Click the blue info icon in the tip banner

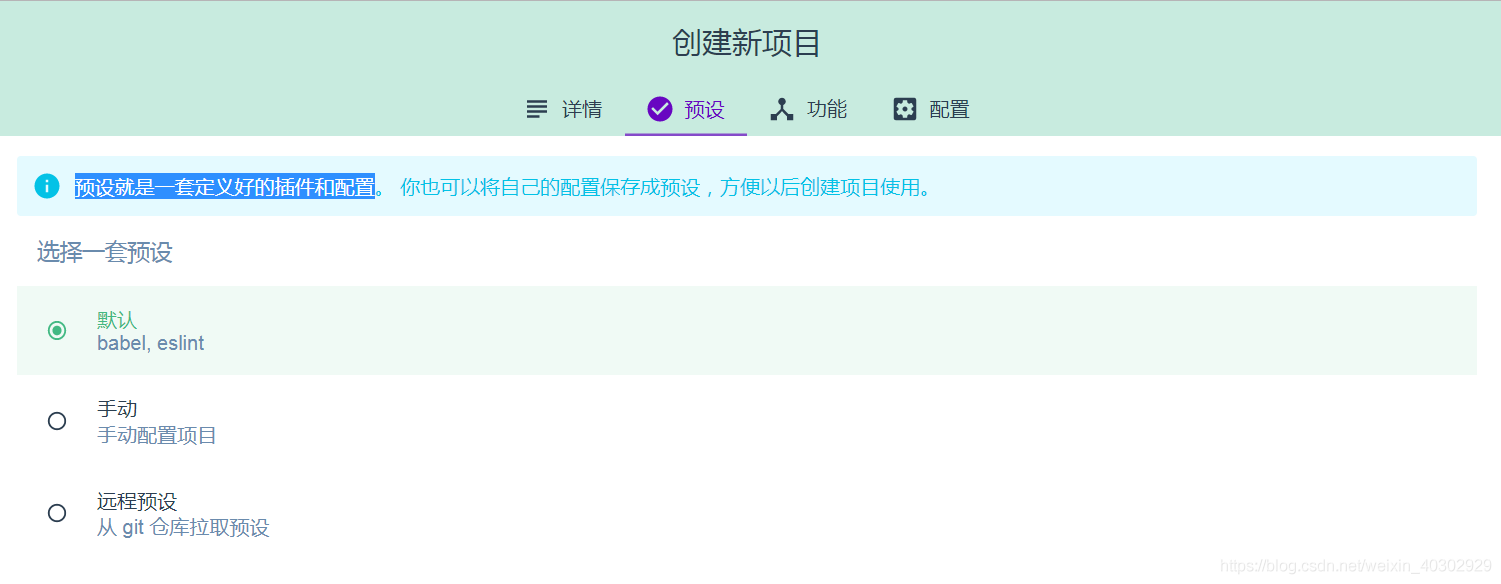(47, 186)
